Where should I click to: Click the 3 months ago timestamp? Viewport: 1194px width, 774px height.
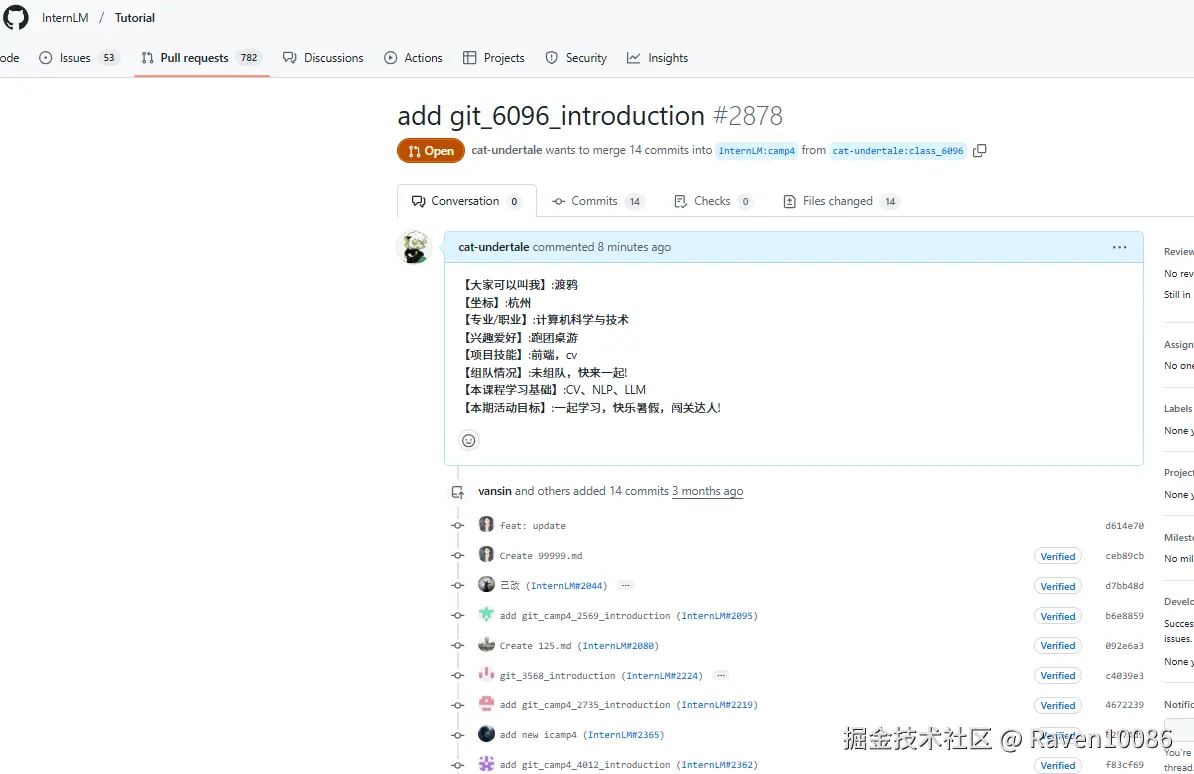pyautogui.click(x=707, y=491)
